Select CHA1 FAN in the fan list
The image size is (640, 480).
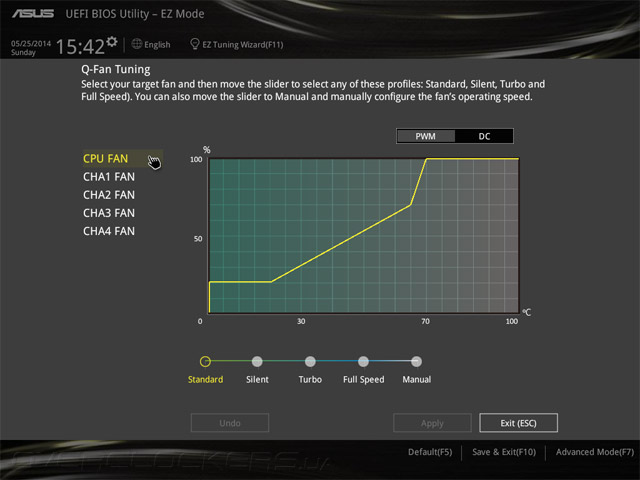click(x=109, y=177)
